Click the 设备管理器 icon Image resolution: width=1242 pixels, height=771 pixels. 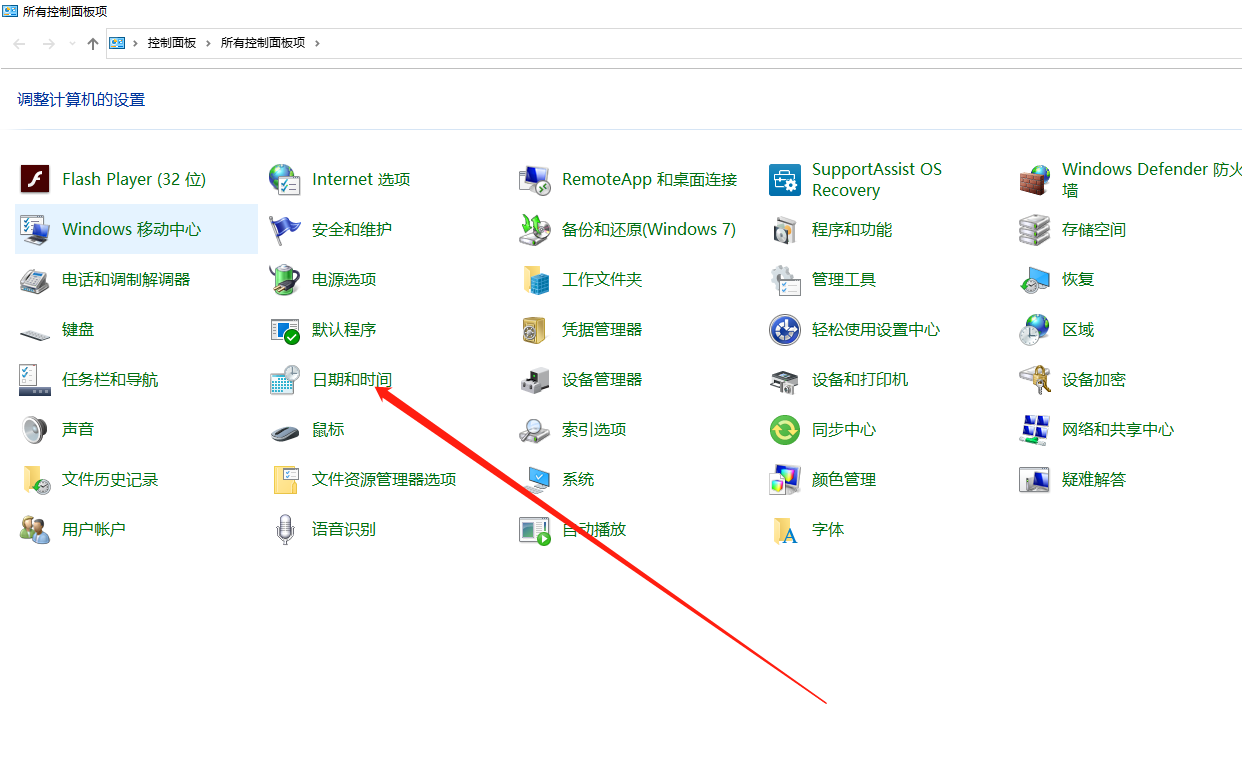(535, 380)
